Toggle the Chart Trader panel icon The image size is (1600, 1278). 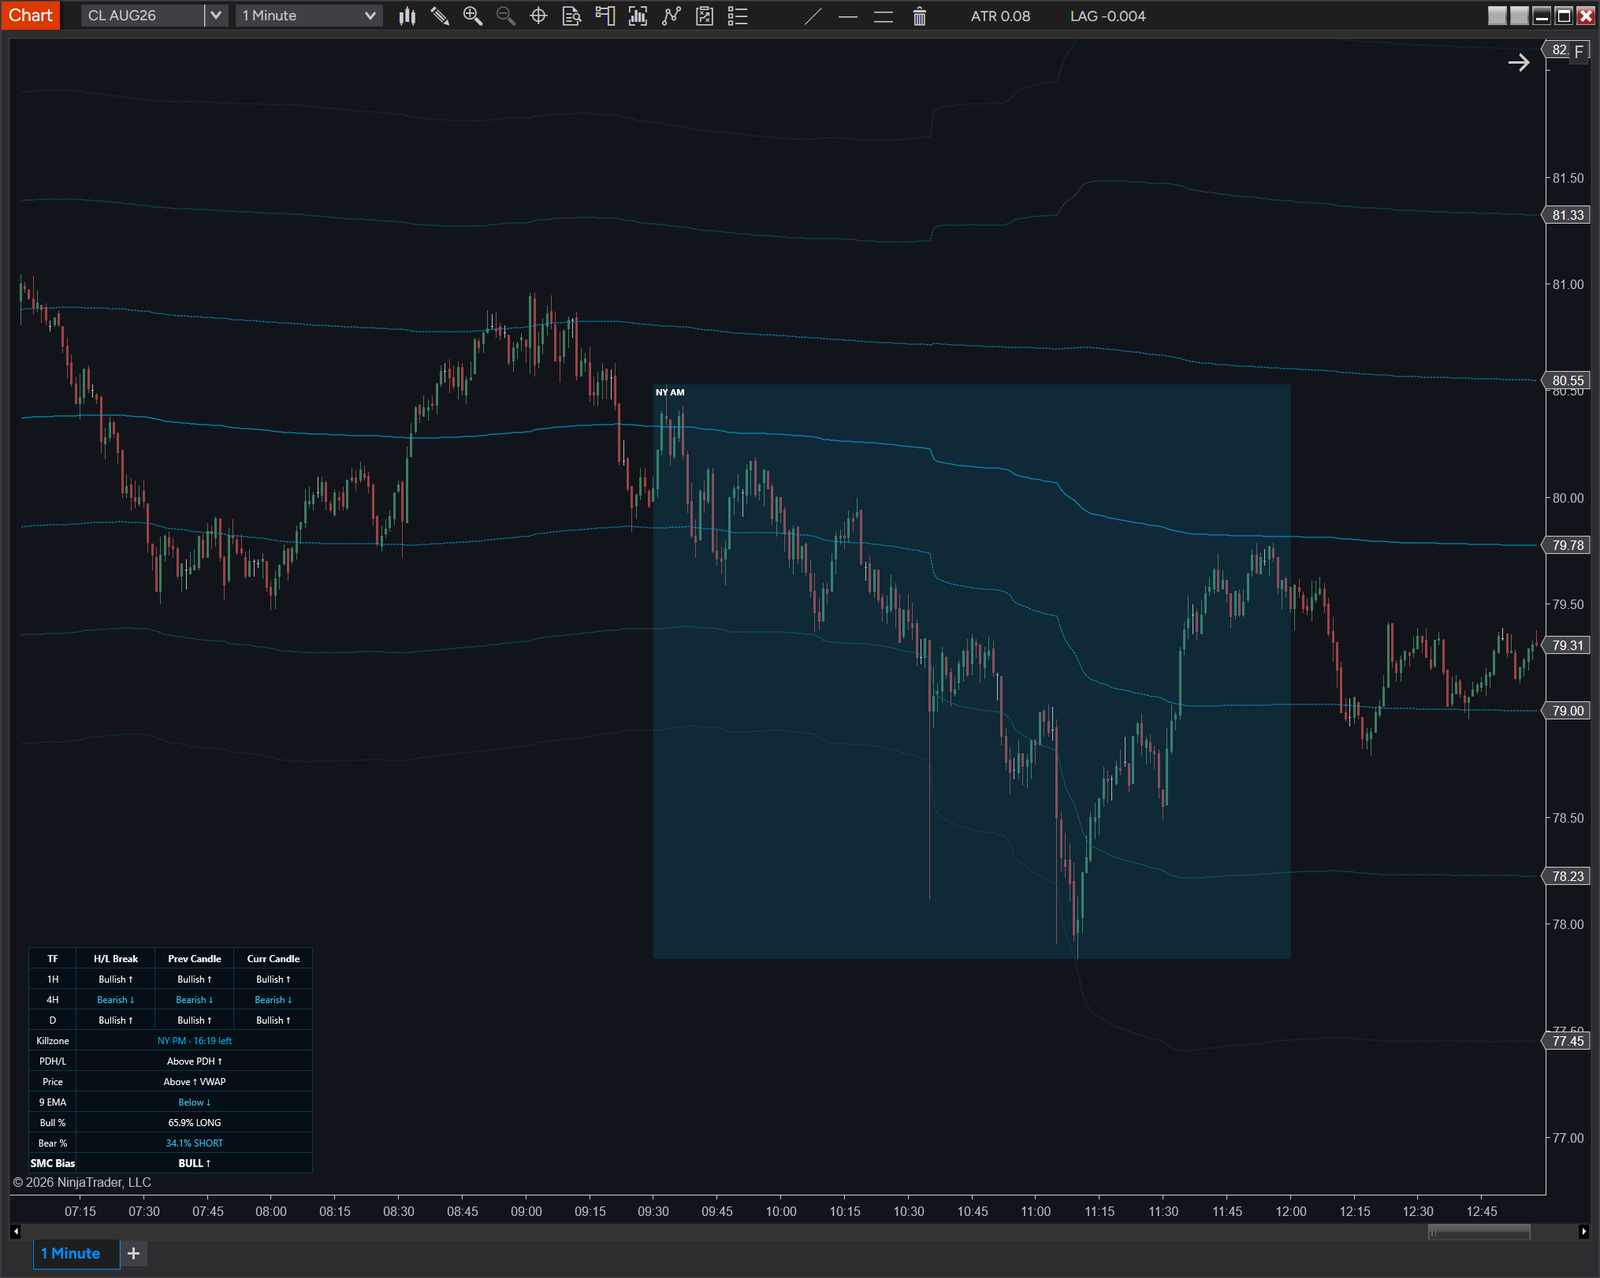[x=605, y=16]
